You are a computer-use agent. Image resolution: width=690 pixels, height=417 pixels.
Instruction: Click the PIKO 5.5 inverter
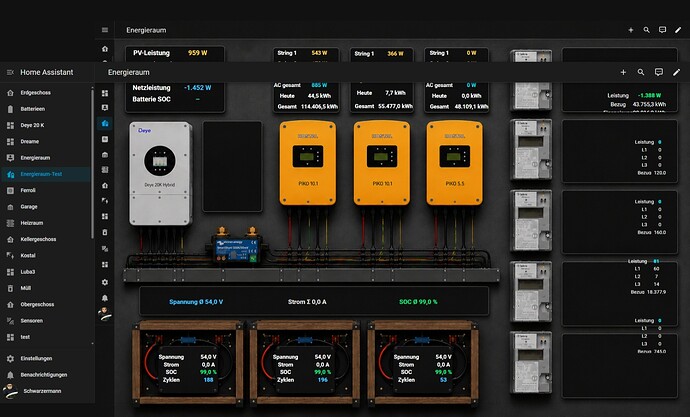[454, 163]
